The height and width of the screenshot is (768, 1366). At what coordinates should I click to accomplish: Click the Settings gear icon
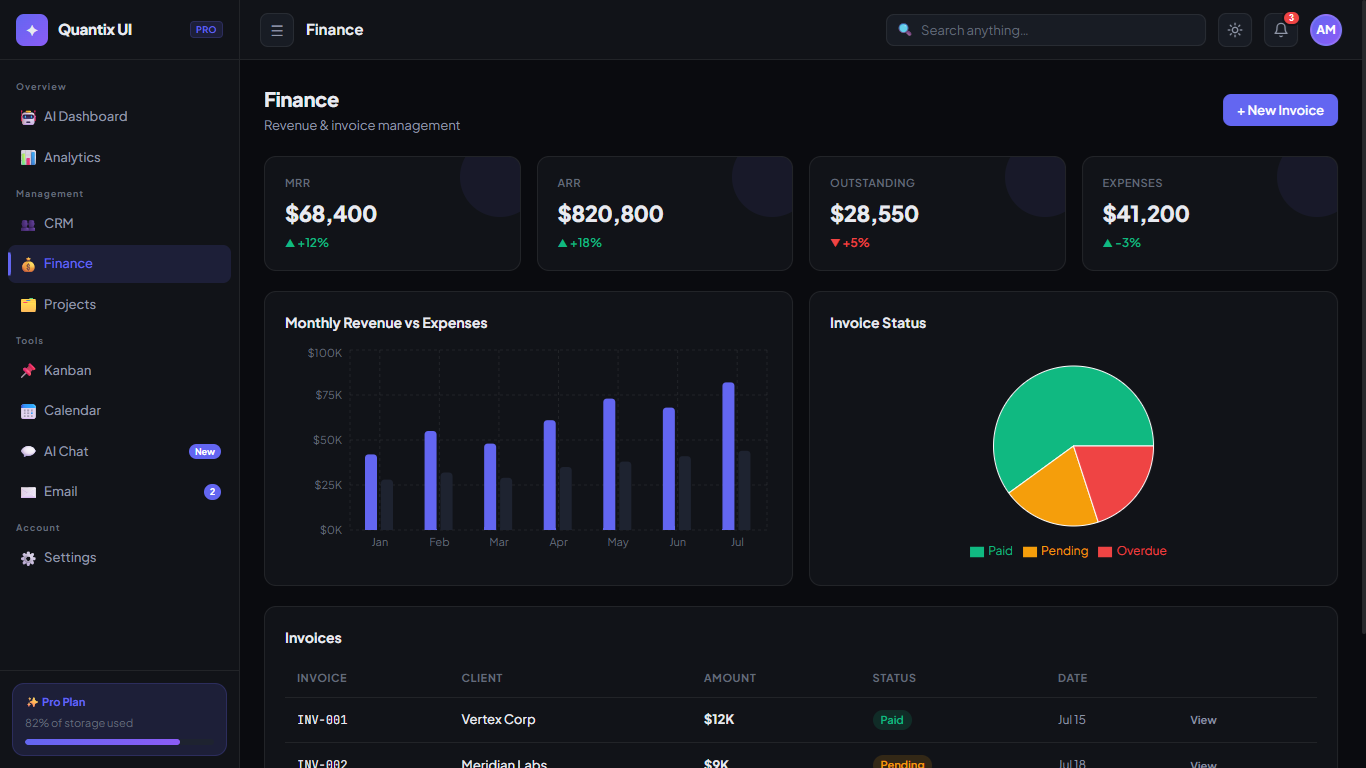(x=29, y=557)
